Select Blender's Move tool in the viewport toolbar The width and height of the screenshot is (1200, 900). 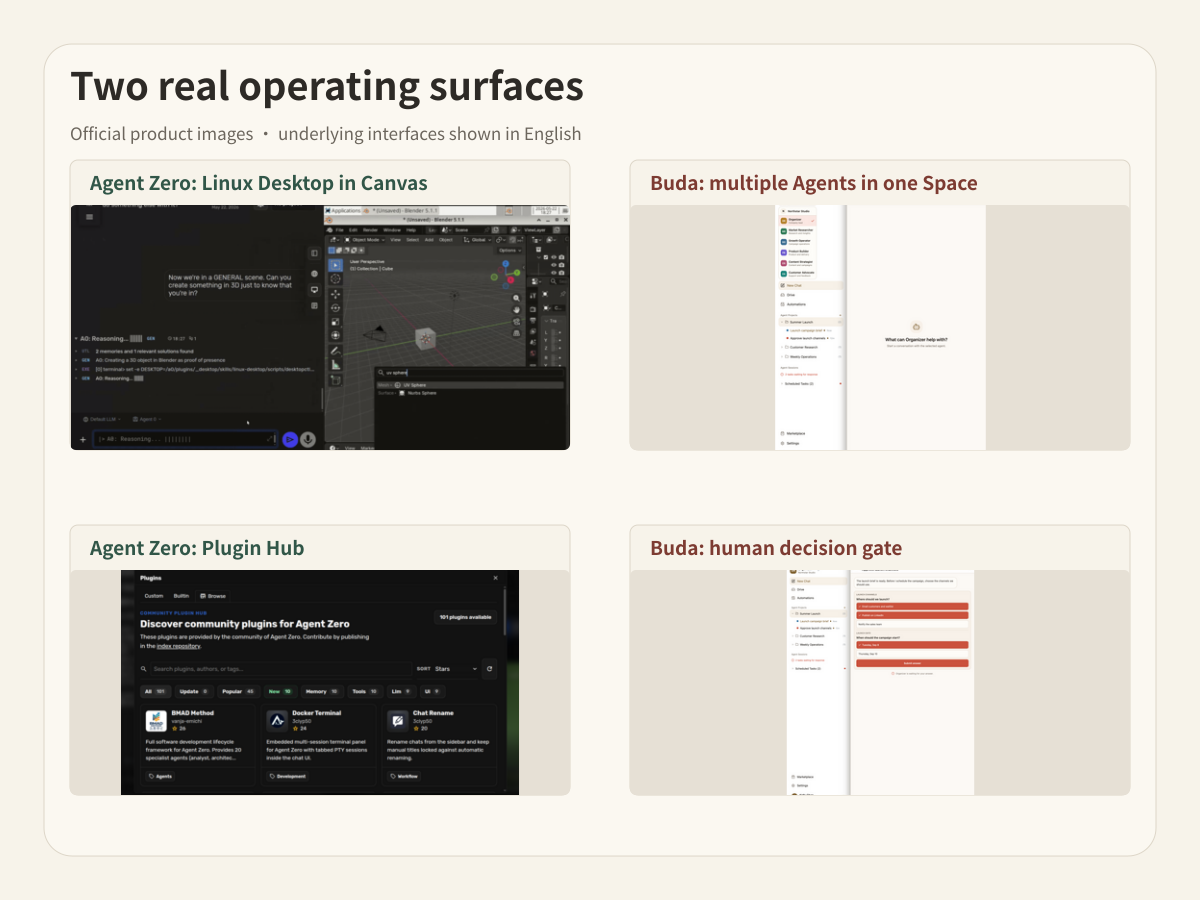click(x=335, y=294)
